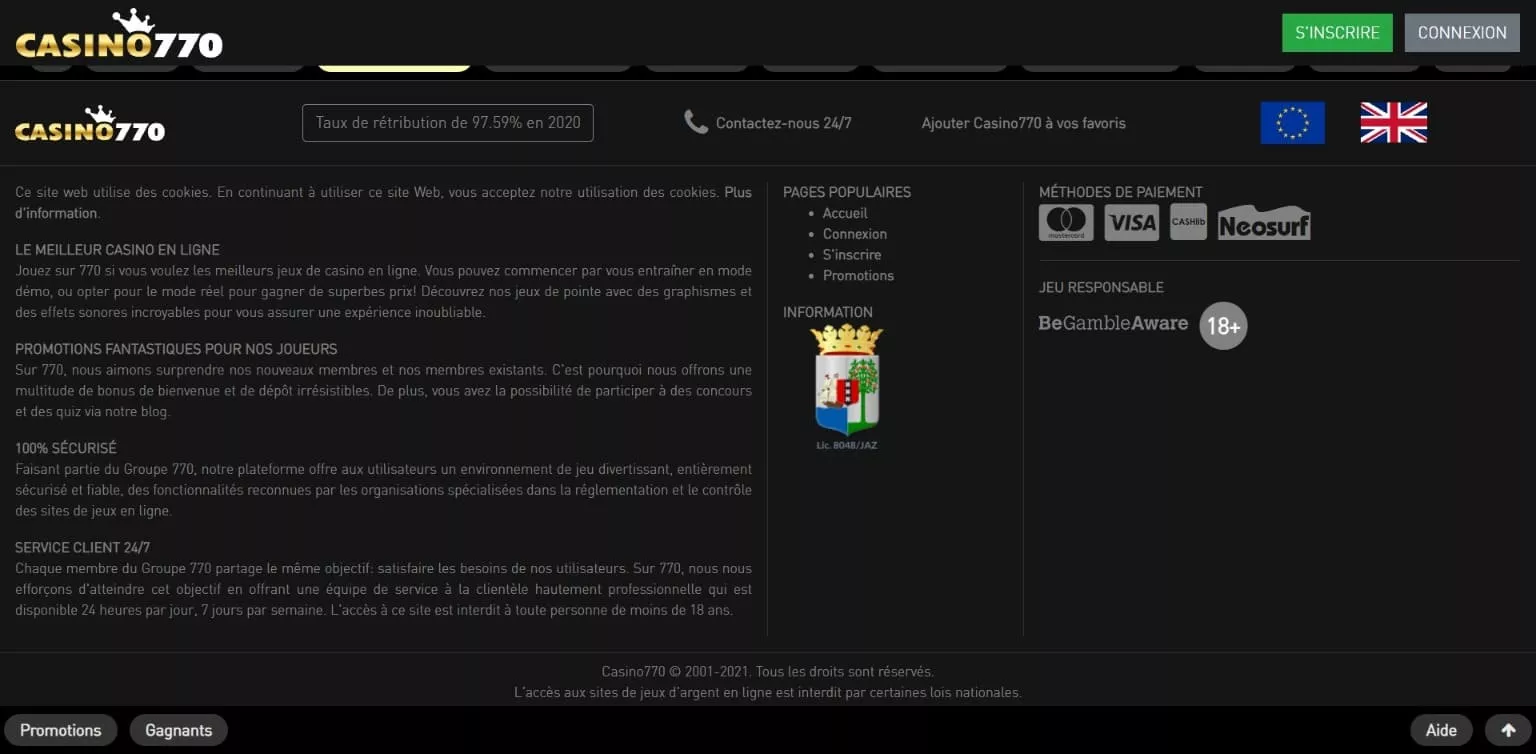Open the Aide help button
1536x754 pixels.
click(x=1440, y=730)
